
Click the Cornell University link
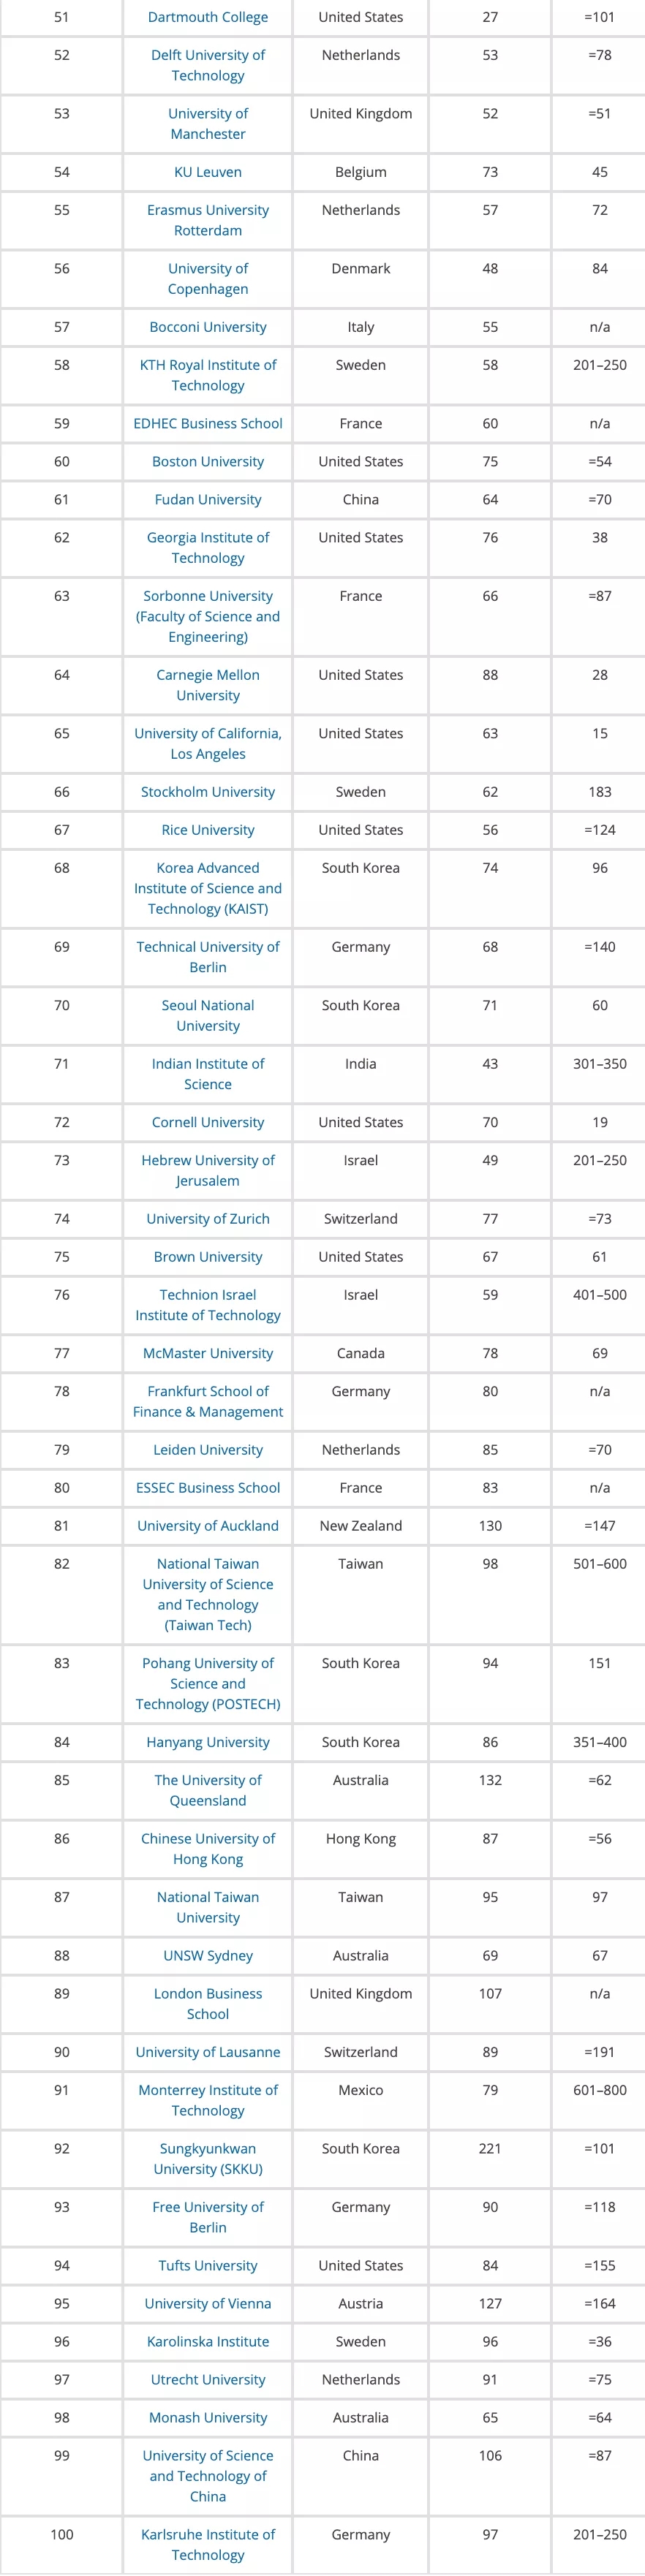208,1122
